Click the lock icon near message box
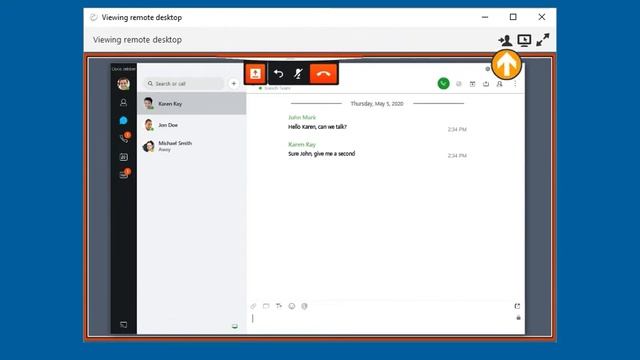Viewport: 640px width, 360px height. (x=518, y=318)
